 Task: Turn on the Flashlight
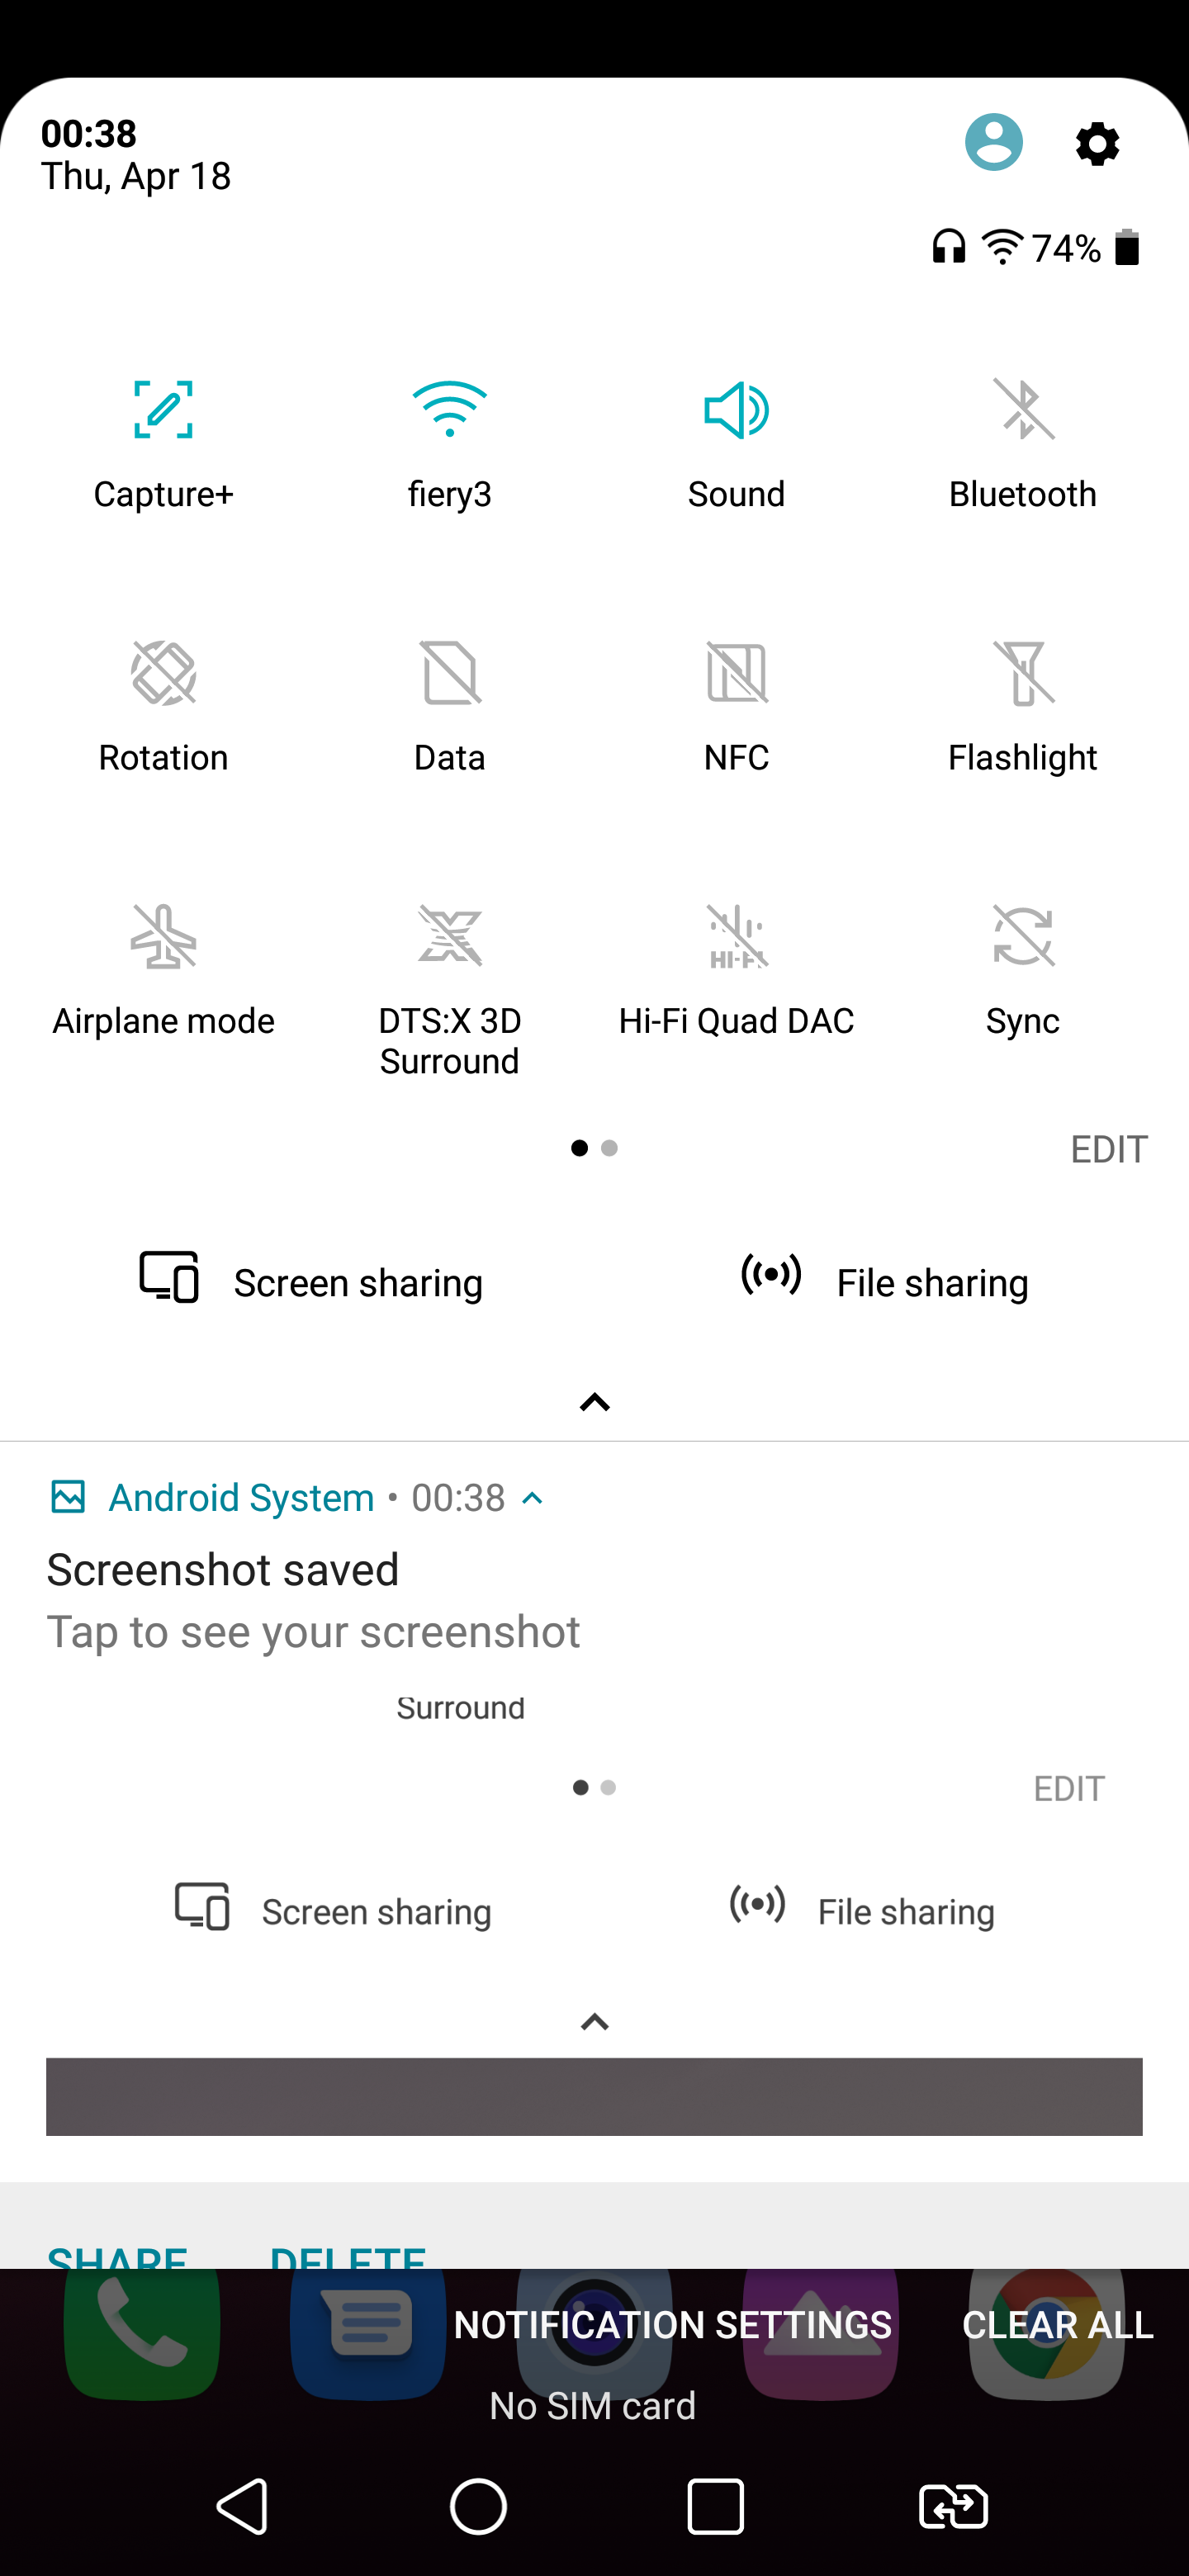(1023, 673)
